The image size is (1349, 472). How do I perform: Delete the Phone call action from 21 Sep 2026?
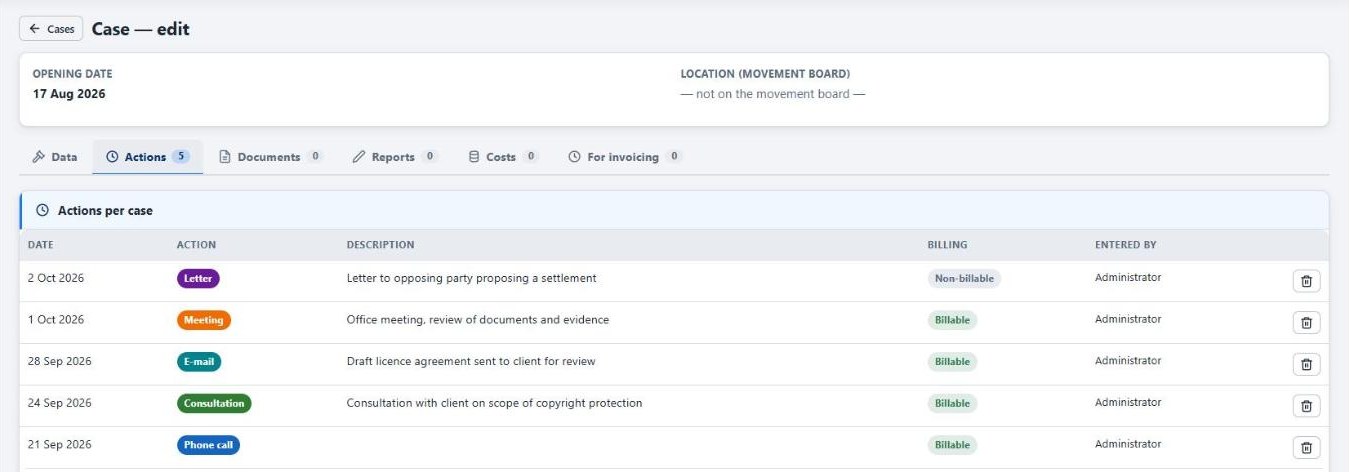(1306, 447)
